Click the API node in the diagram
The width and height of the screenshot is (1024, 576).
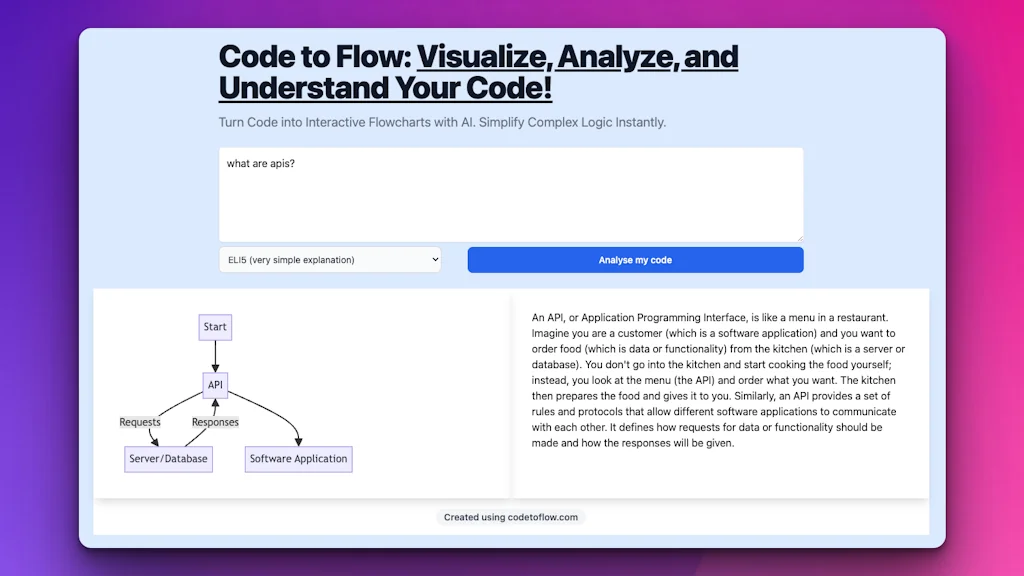click(215, 385)
